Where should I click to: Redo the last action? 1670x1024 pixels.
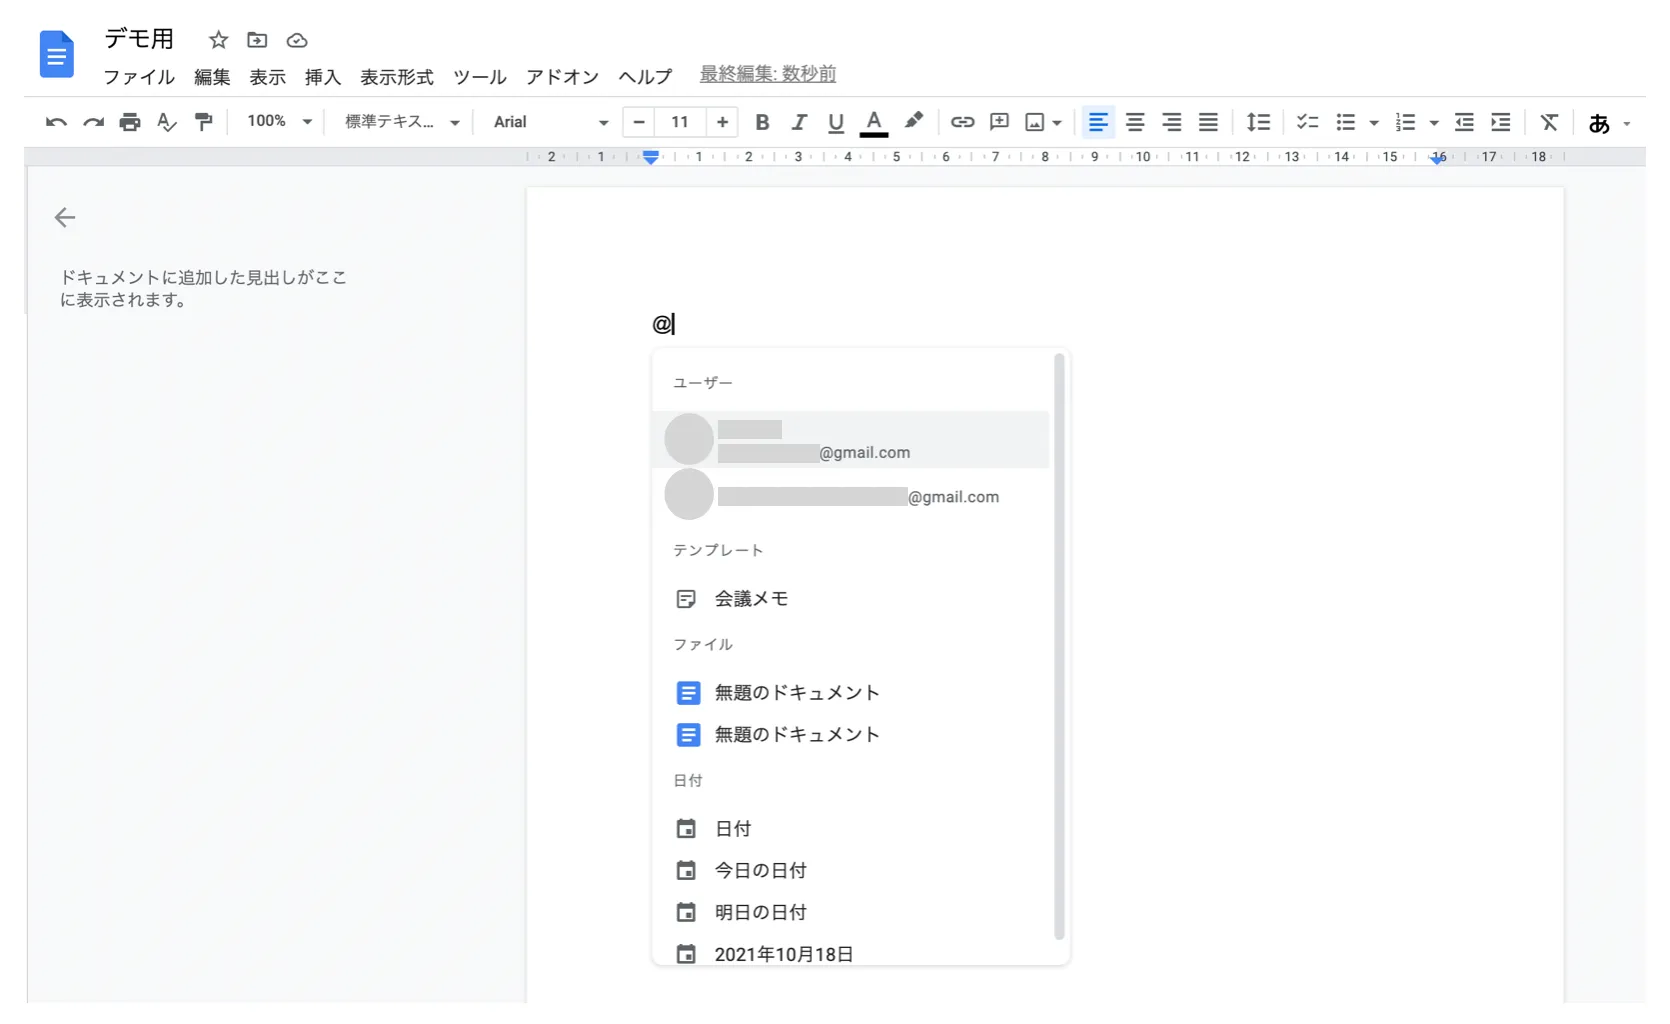[x=93, y=122]
